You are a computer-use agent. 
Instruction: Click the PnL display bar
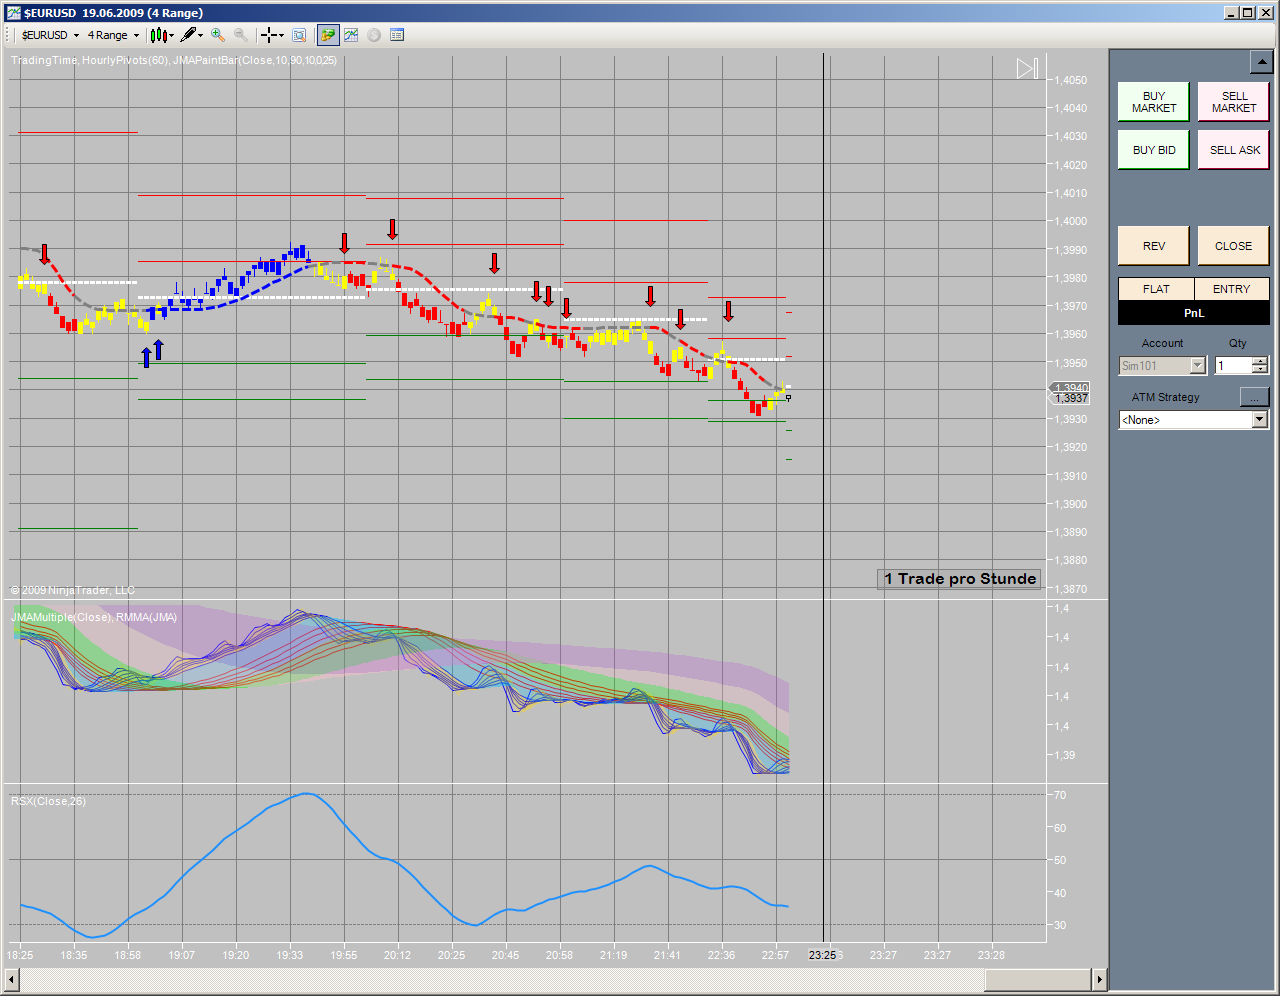tap(1194, 313)
